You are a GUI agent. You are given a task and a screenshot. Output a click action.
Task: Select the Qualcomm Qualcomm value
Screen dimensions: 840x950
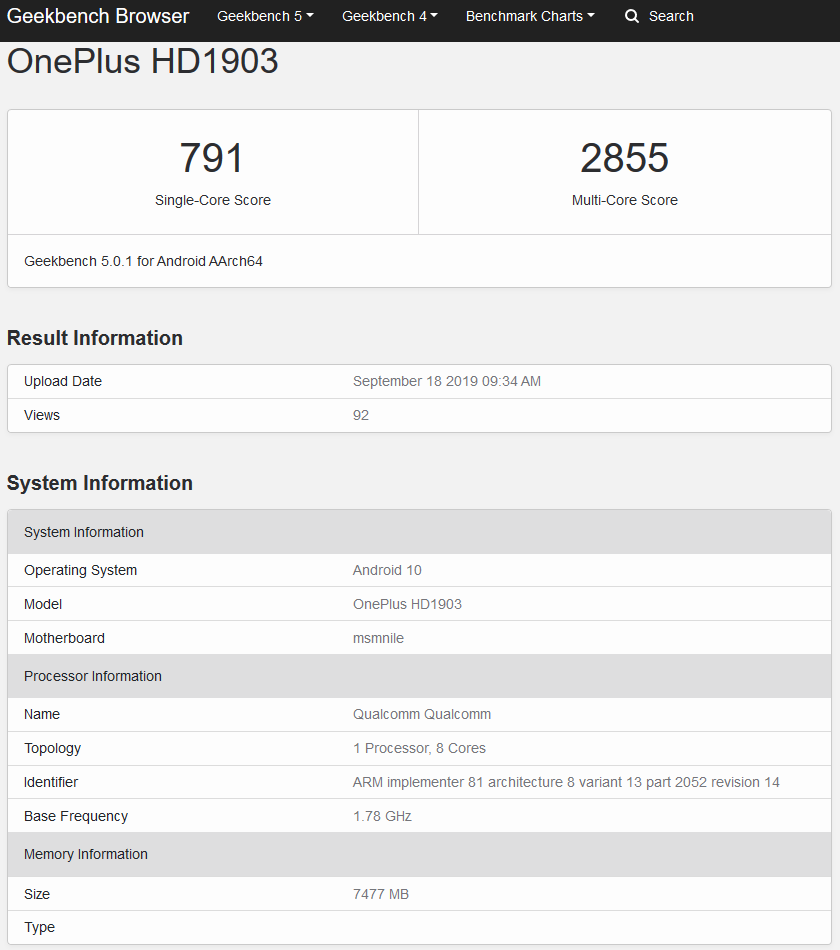422,714
